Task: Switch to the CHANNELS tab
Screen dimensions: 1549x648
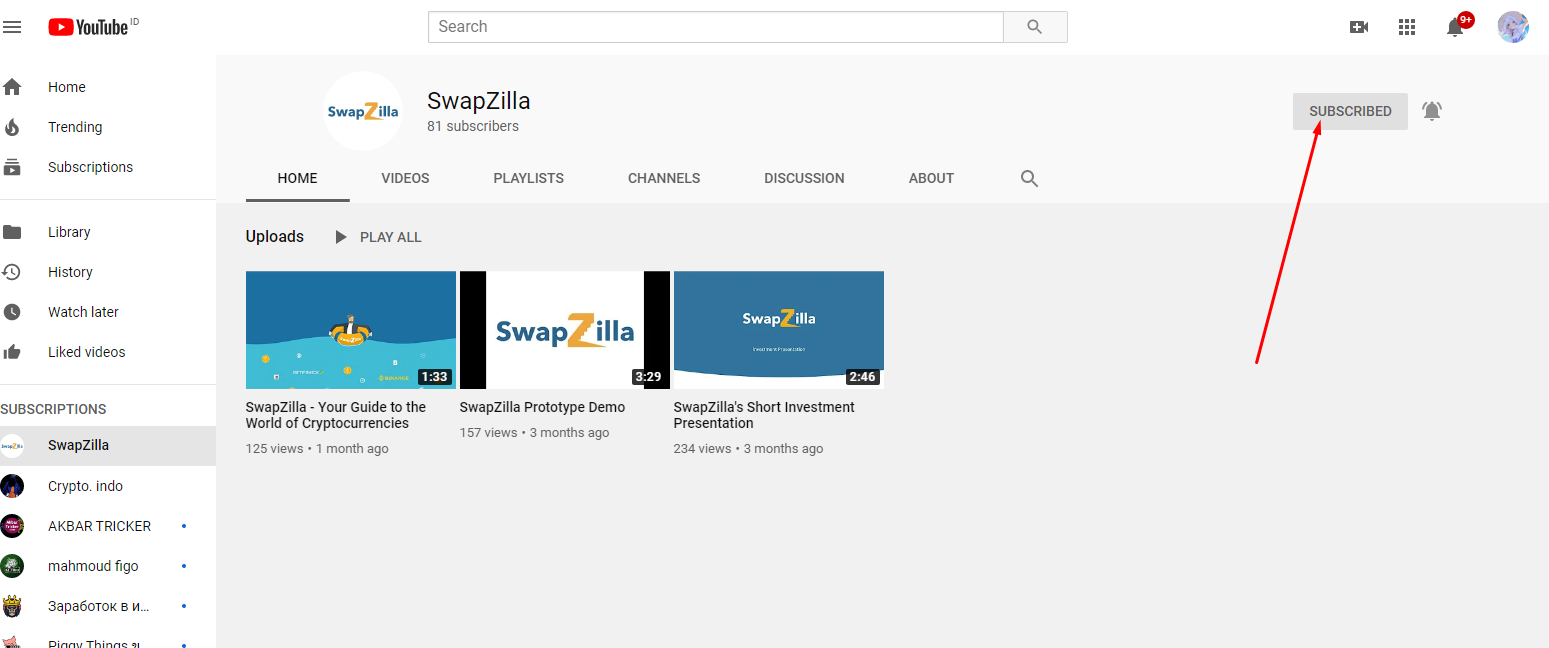Action: [x=664, y=178]
